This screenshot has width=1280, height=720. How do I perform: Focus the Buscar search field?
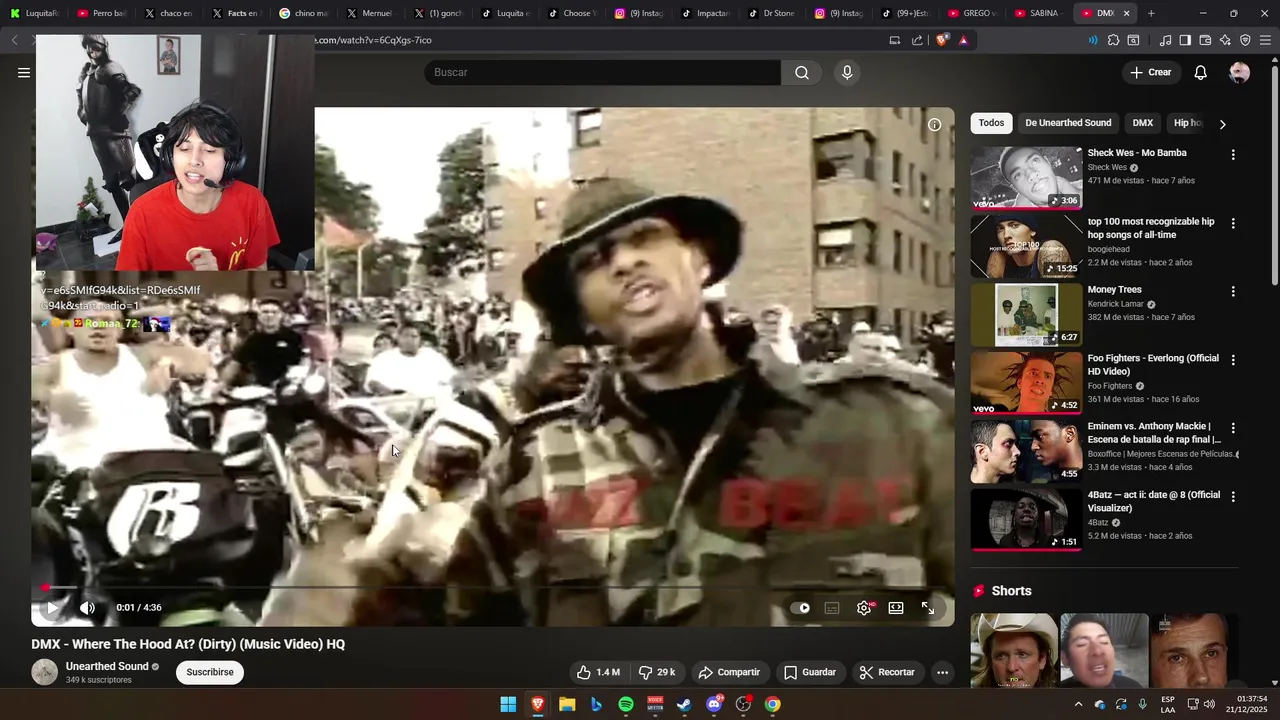(x=602, y=72)
